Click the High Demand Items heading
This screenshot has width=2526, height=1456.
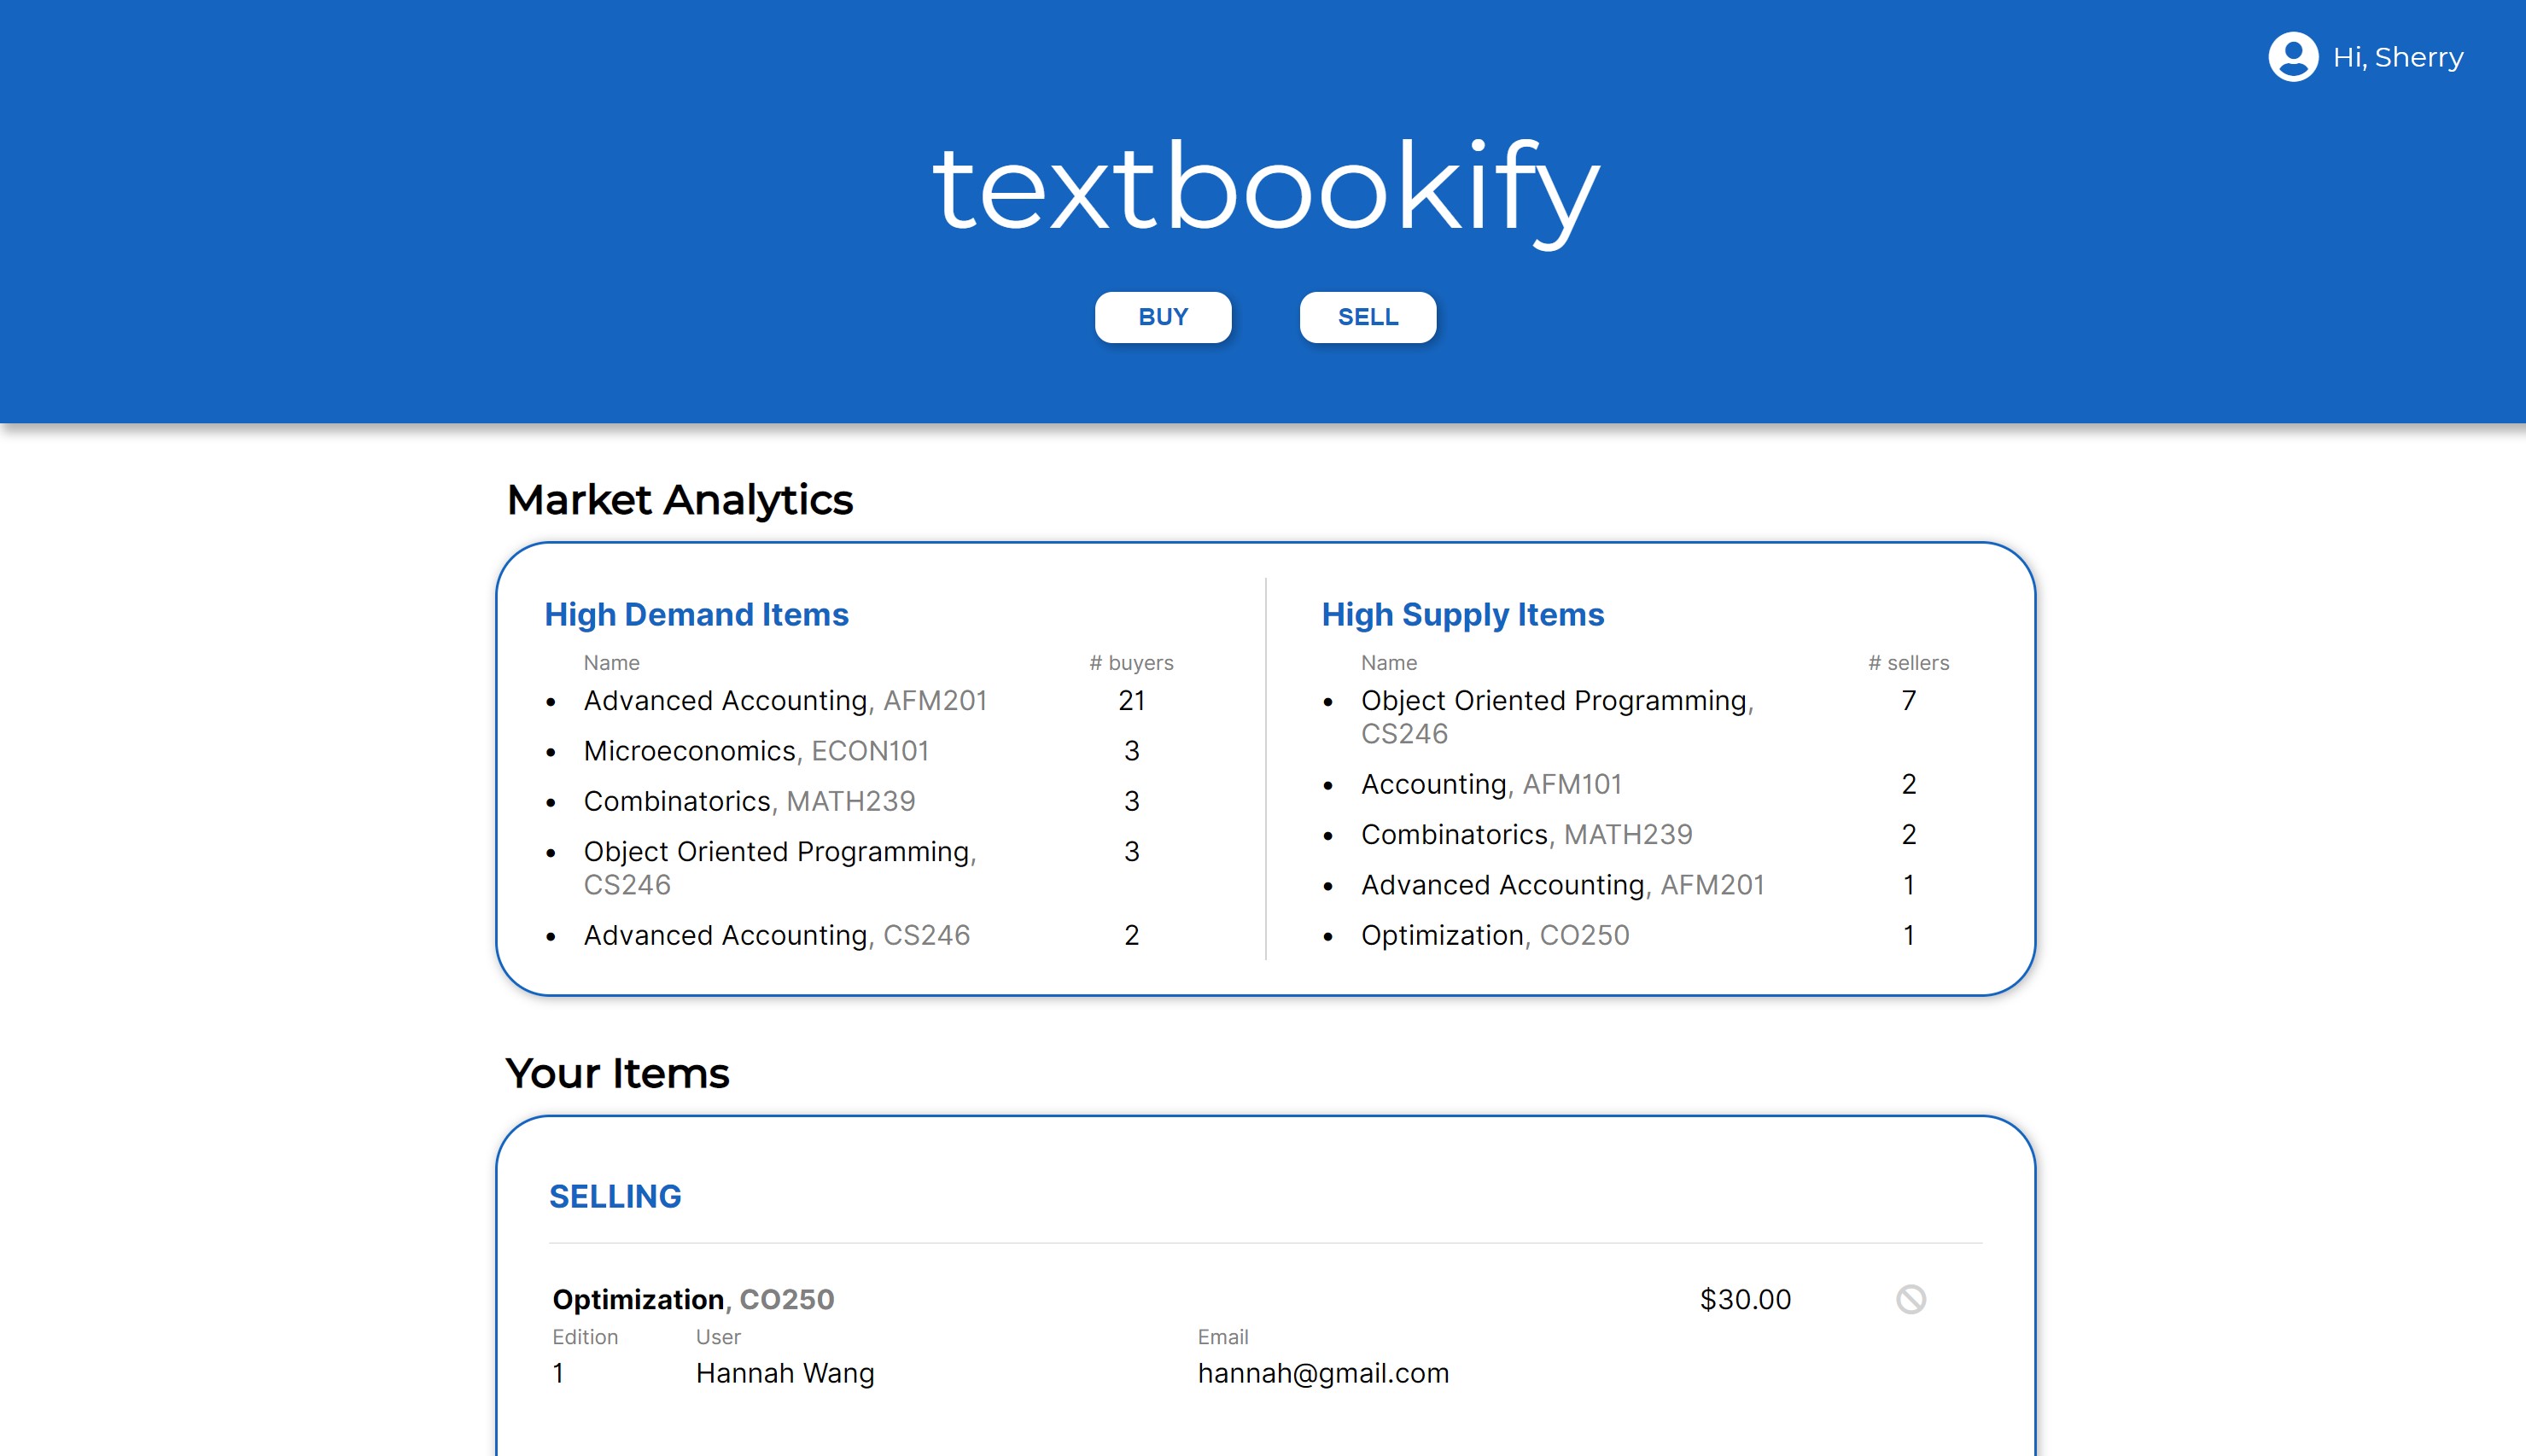[x=696, y=614]
